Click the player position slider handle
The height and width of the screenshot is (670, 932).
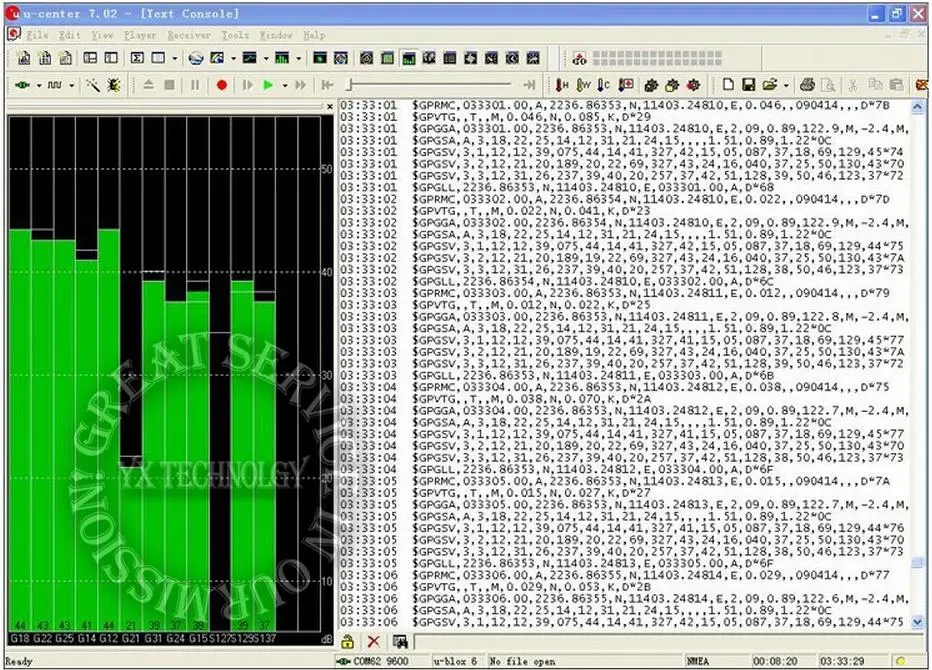pyautogui.click(x=351, y=85)
